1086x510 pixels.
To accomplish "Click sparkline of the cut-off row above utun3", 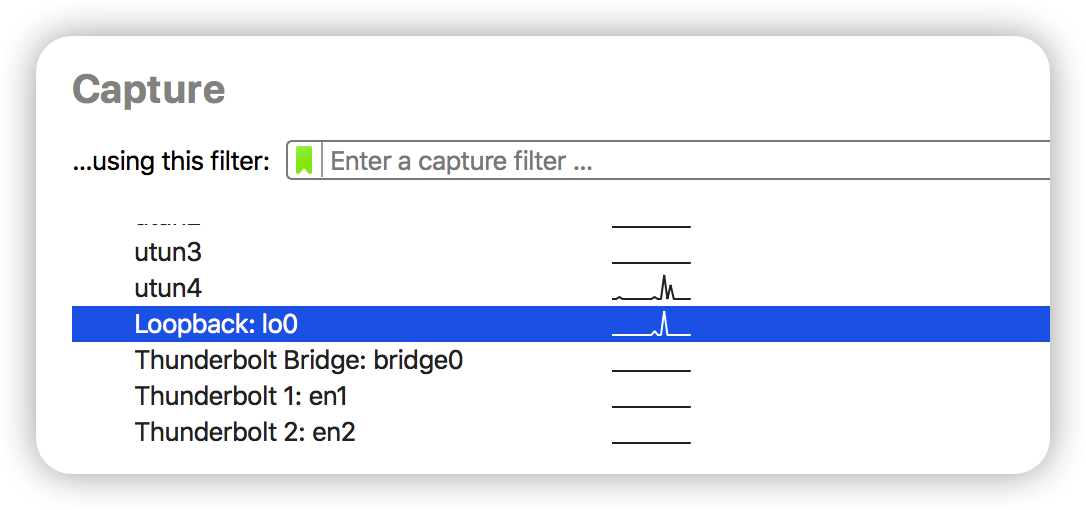I will coord(651,224).
